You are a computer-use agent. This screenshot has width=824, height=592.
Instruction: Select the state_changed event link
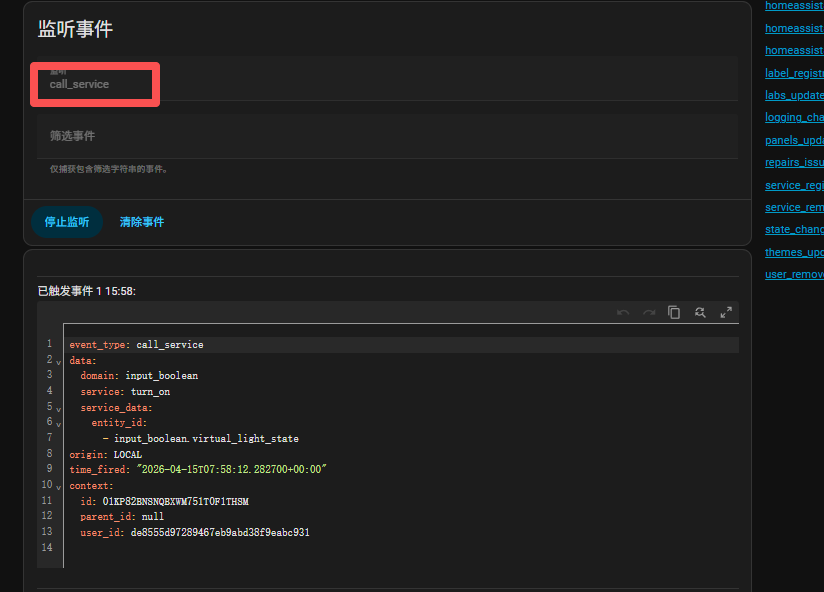point(795,229)
